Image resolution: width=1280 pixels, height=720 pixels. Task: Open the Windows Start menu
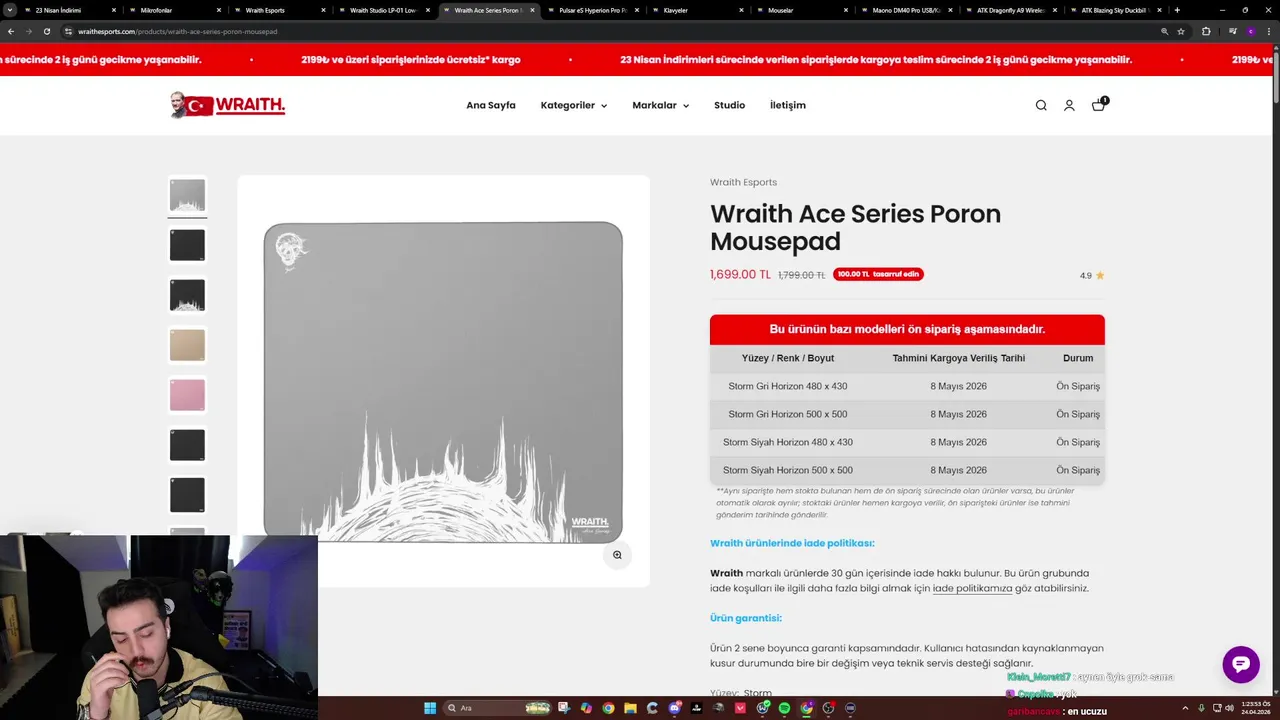tap(430, 708)
